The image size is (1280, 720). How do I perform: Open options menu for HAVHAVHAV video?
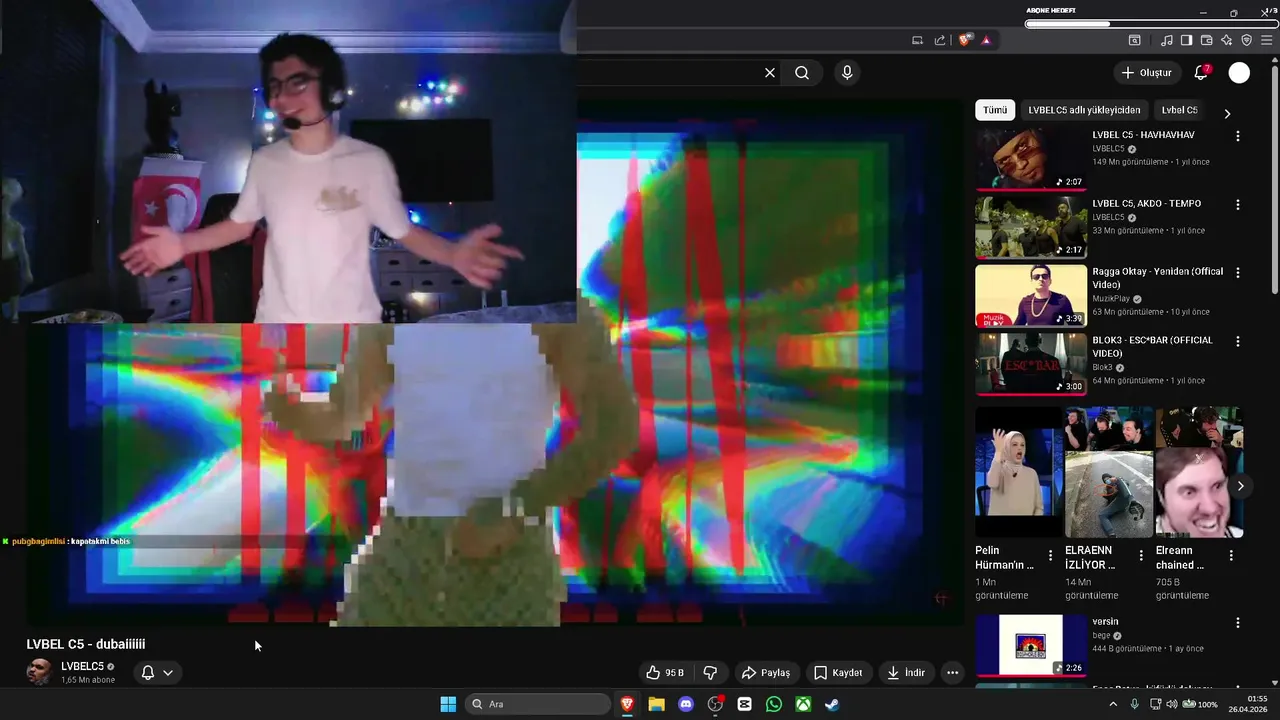pos(1238,136)
